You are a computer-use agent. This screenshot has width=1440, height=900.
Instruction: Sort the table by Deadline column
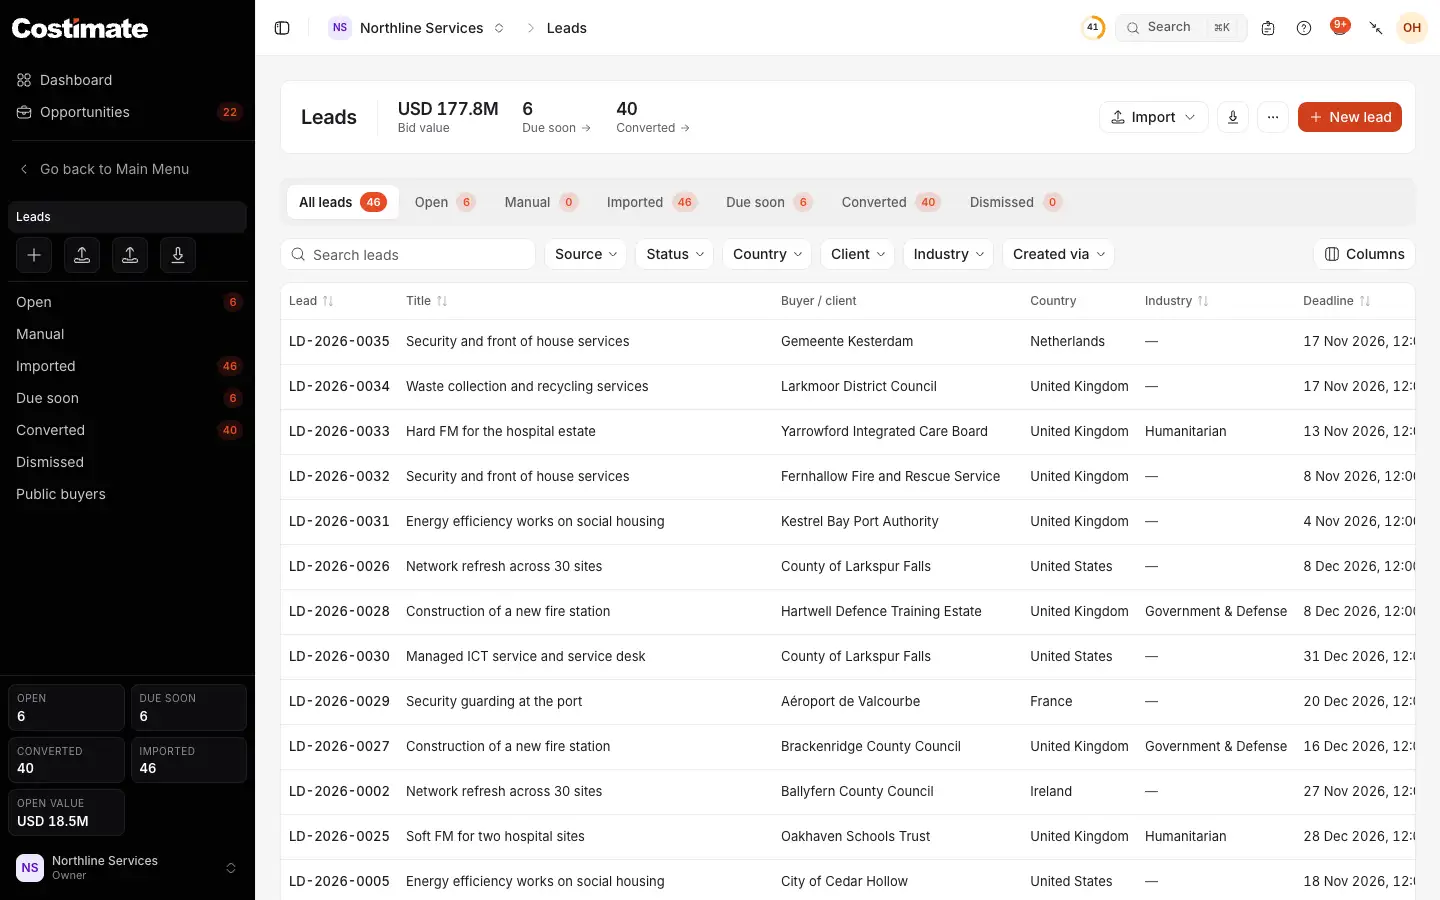(1337, 301)
